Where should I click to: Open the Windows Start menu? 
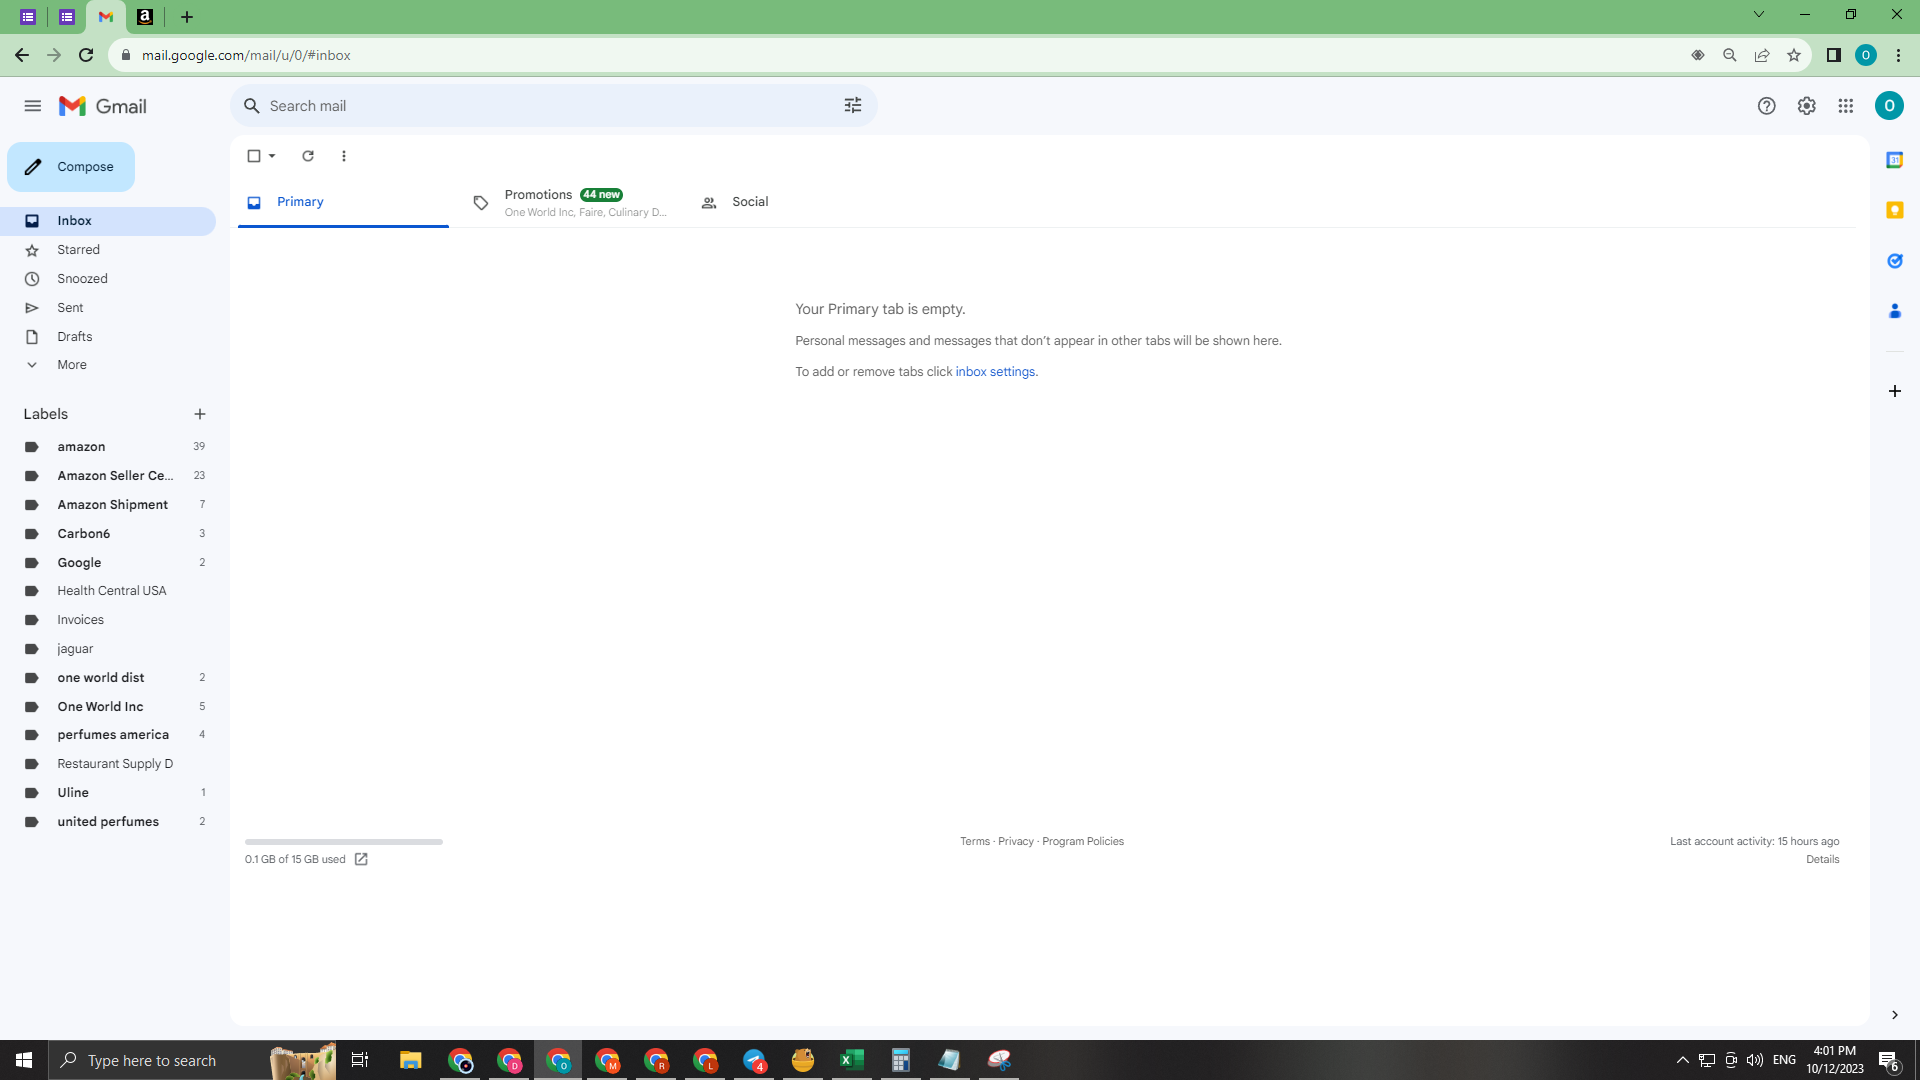tap(24, 1060)
